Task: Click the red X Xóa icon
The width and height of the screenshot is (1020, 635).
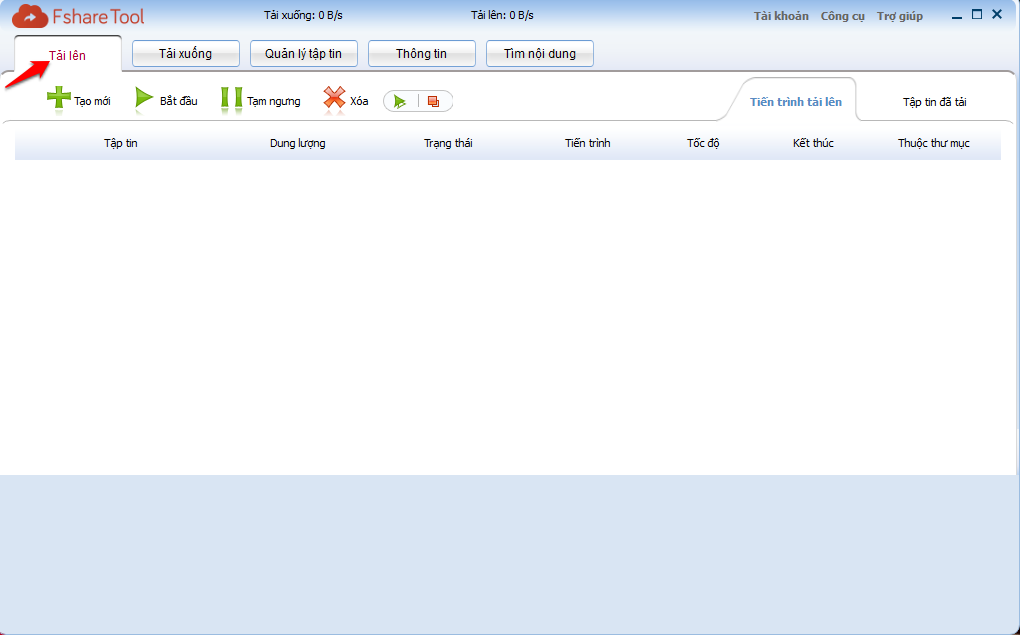Action: pyautogui.click(x=333, y=98)
